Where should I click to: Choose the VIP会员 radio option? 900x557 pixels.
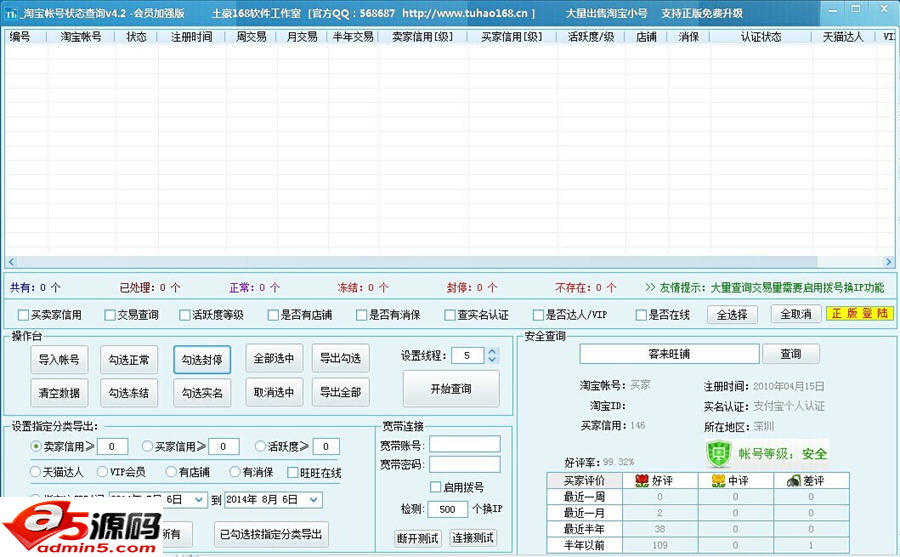pos(103,472)
